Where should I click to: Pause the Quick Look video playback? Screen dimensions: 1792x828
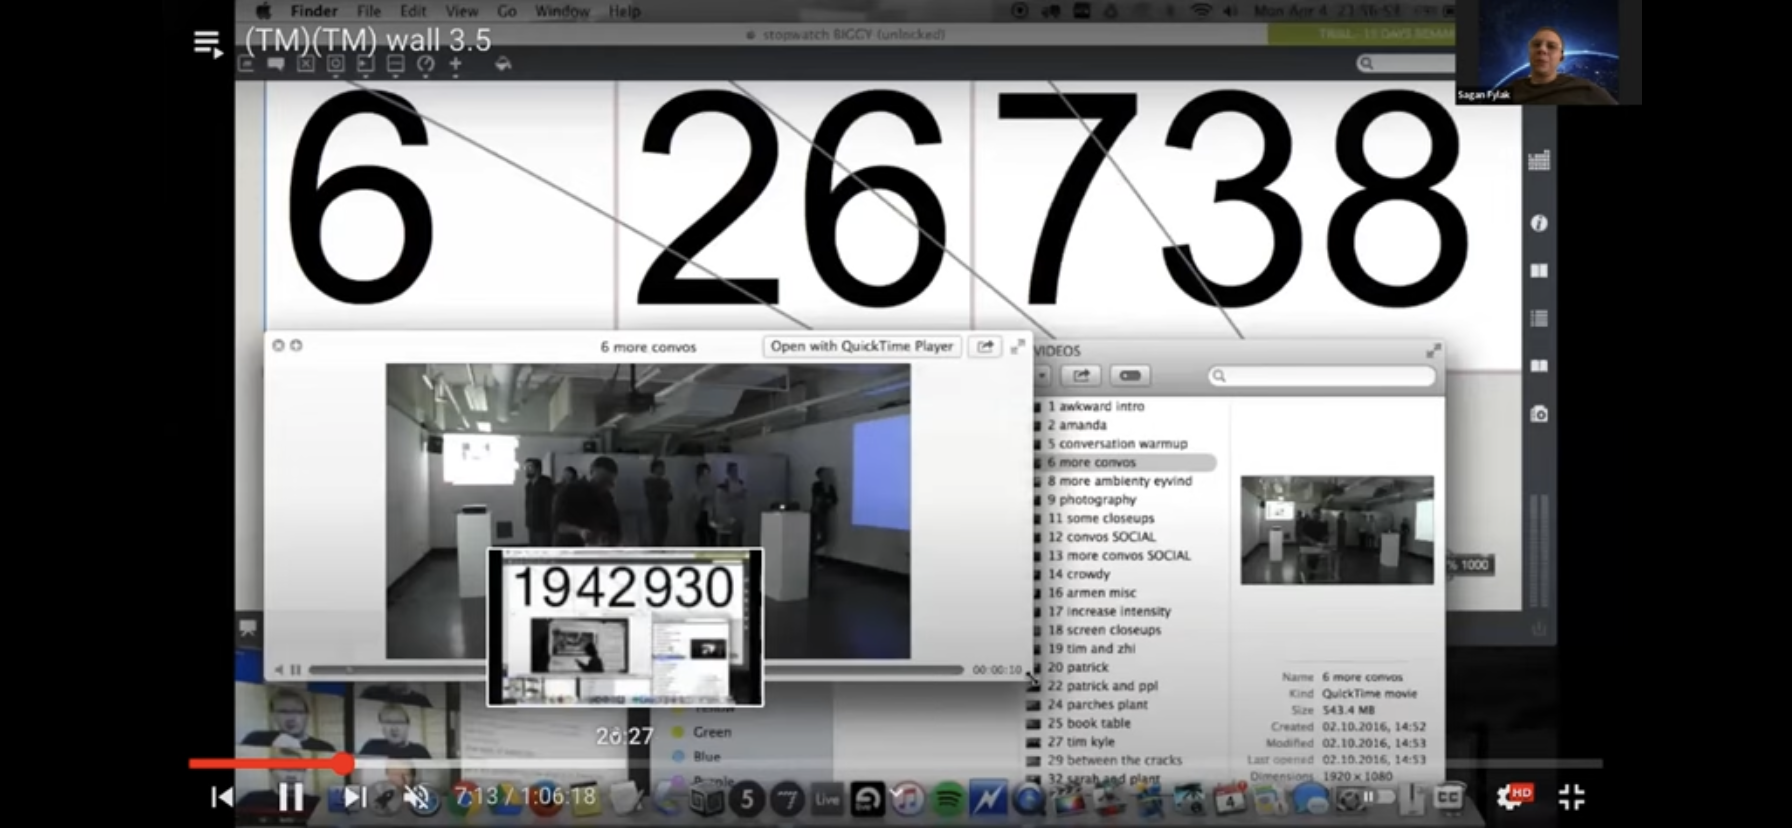click(296, 670)
